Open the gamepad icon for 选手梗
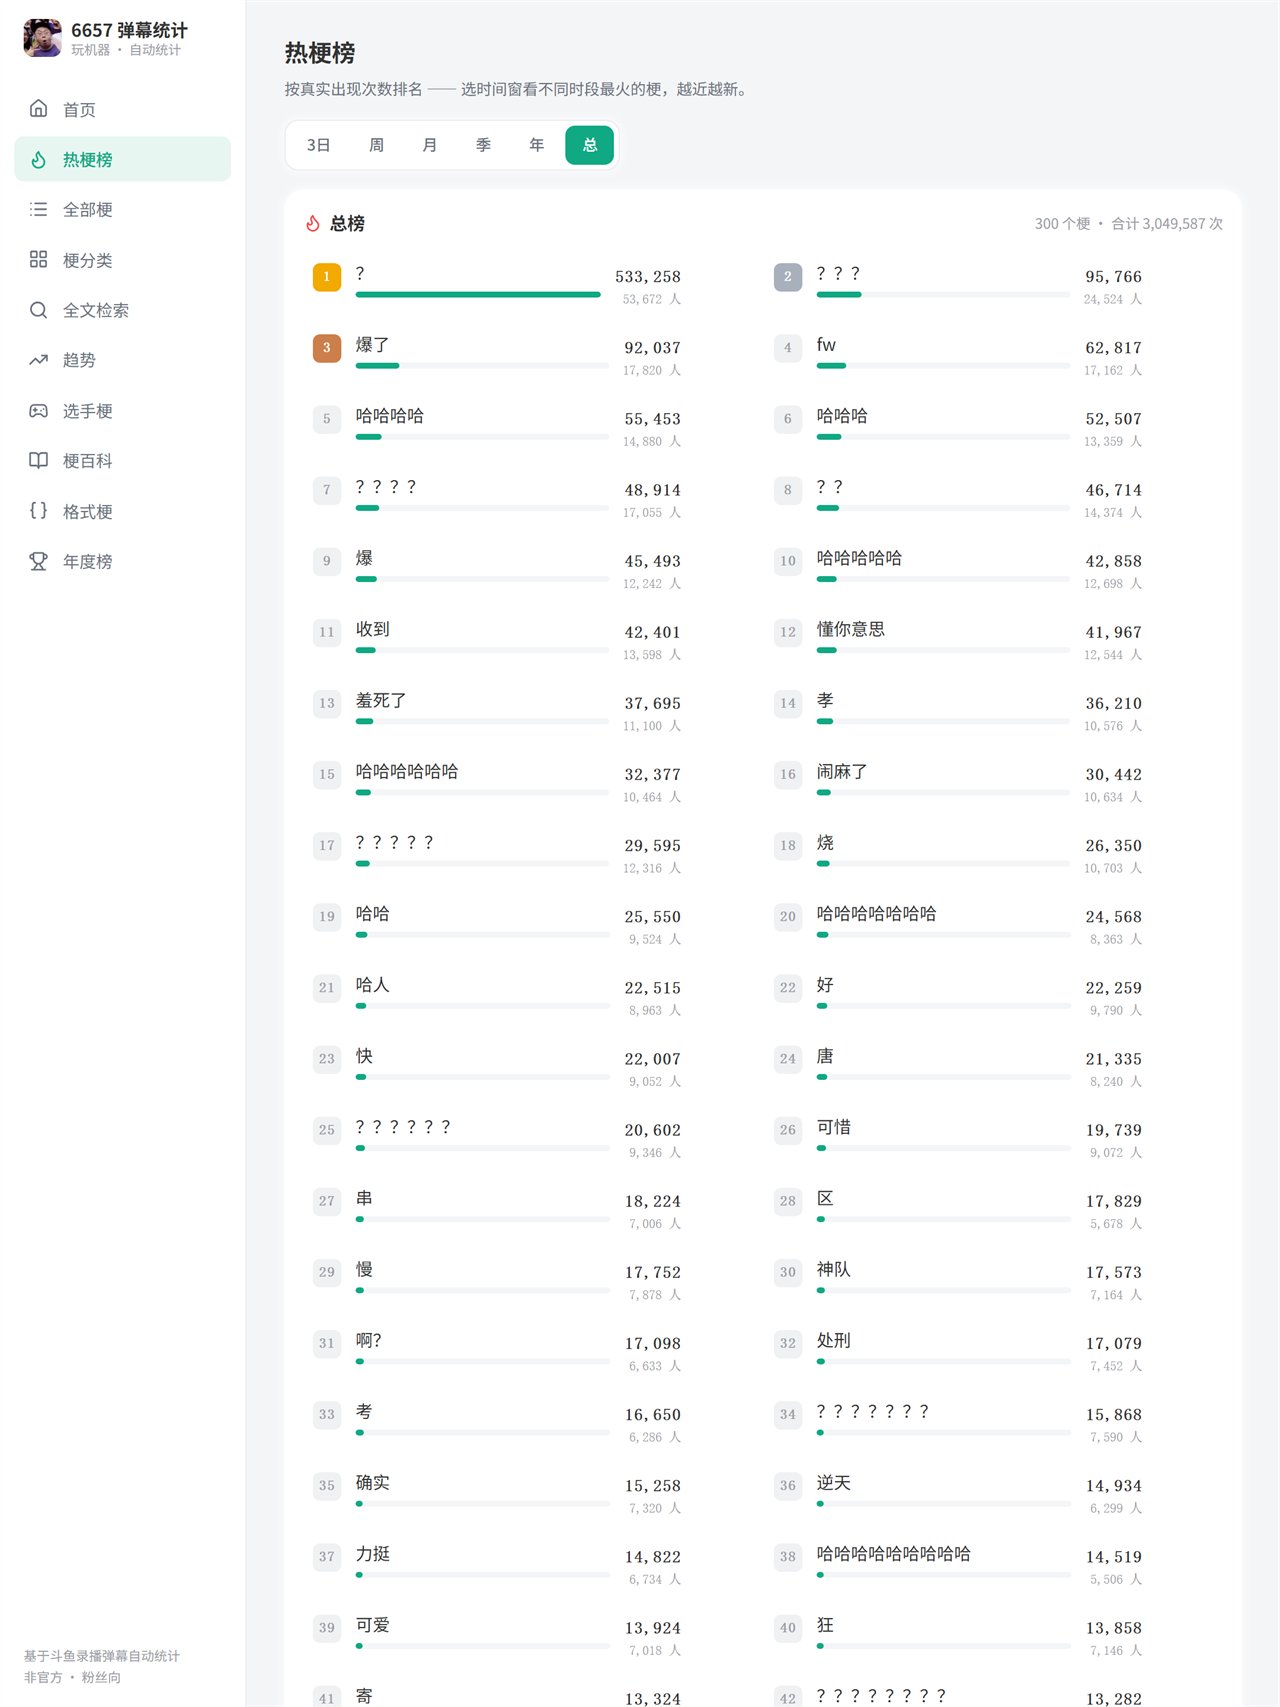The image size is (1280, 1707). click(38, 410)
